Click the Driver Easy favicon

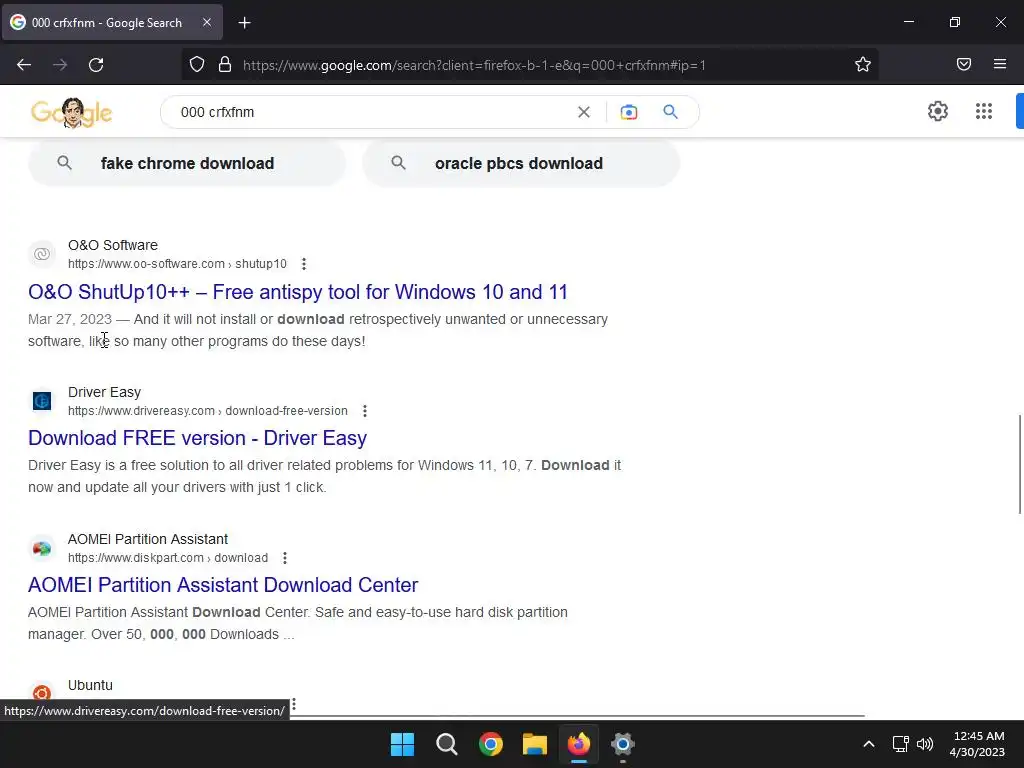pyautogui.click(x=42, y=401)
